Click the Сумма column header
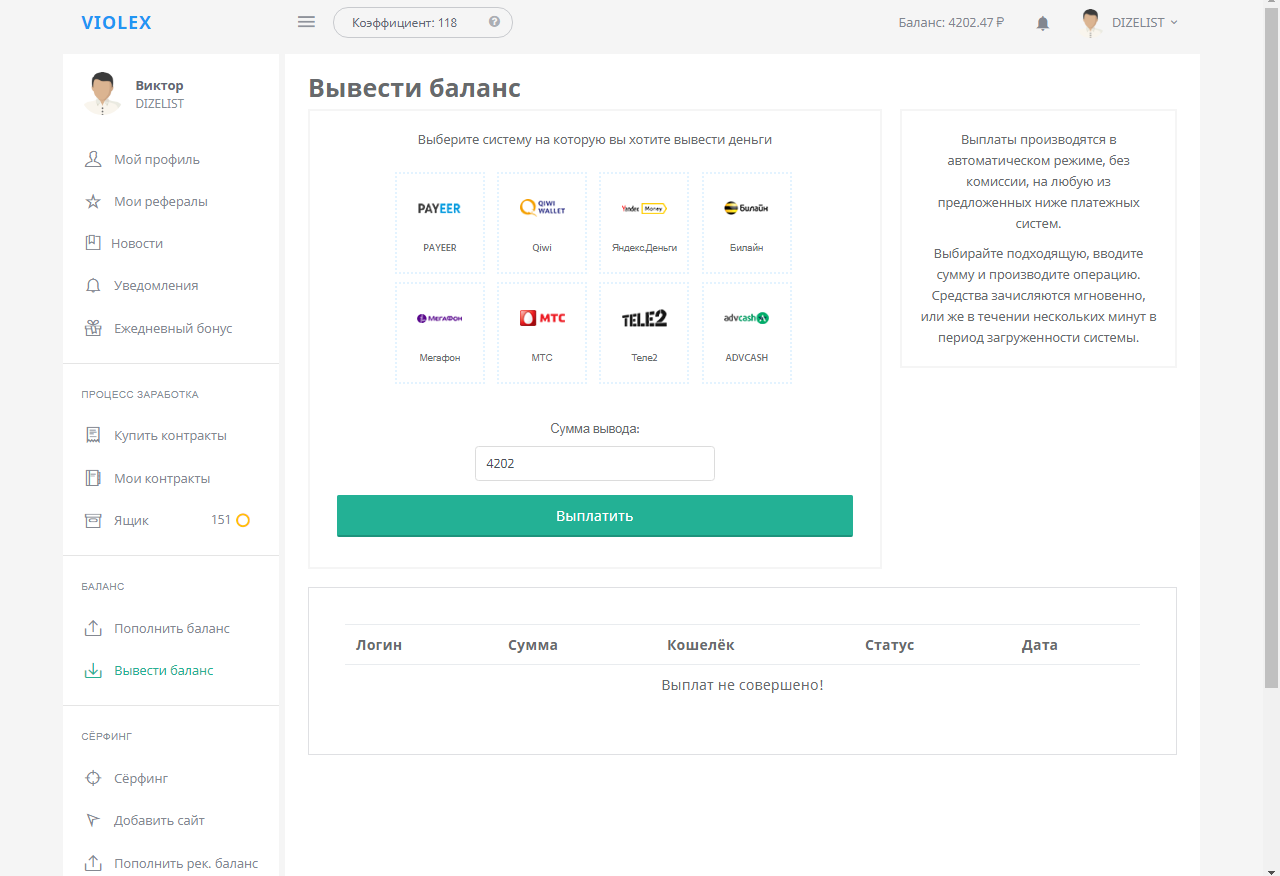The width and height of the screenshot is (1280, 876). tap(533, 645)
